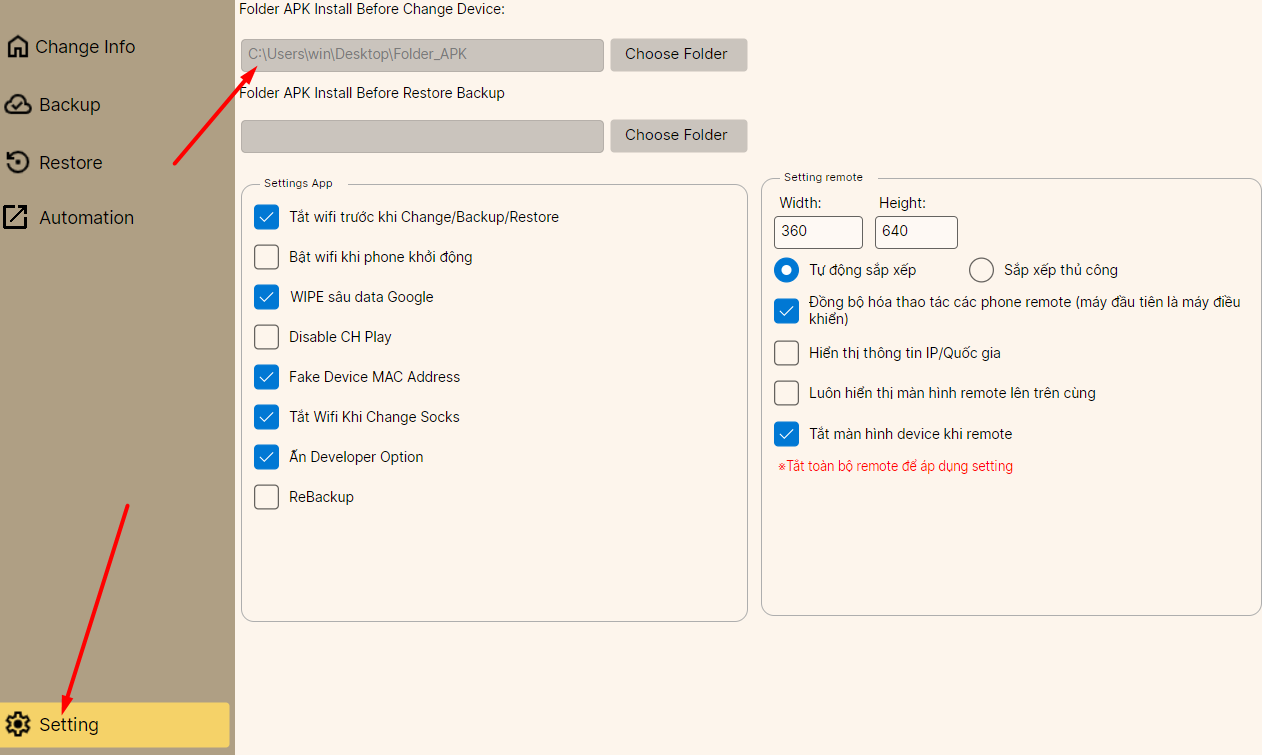Enable Bật wifi khi phone khởi động
The width and height of the screenshot is (1262, 755).
click(x=266, y=257)
